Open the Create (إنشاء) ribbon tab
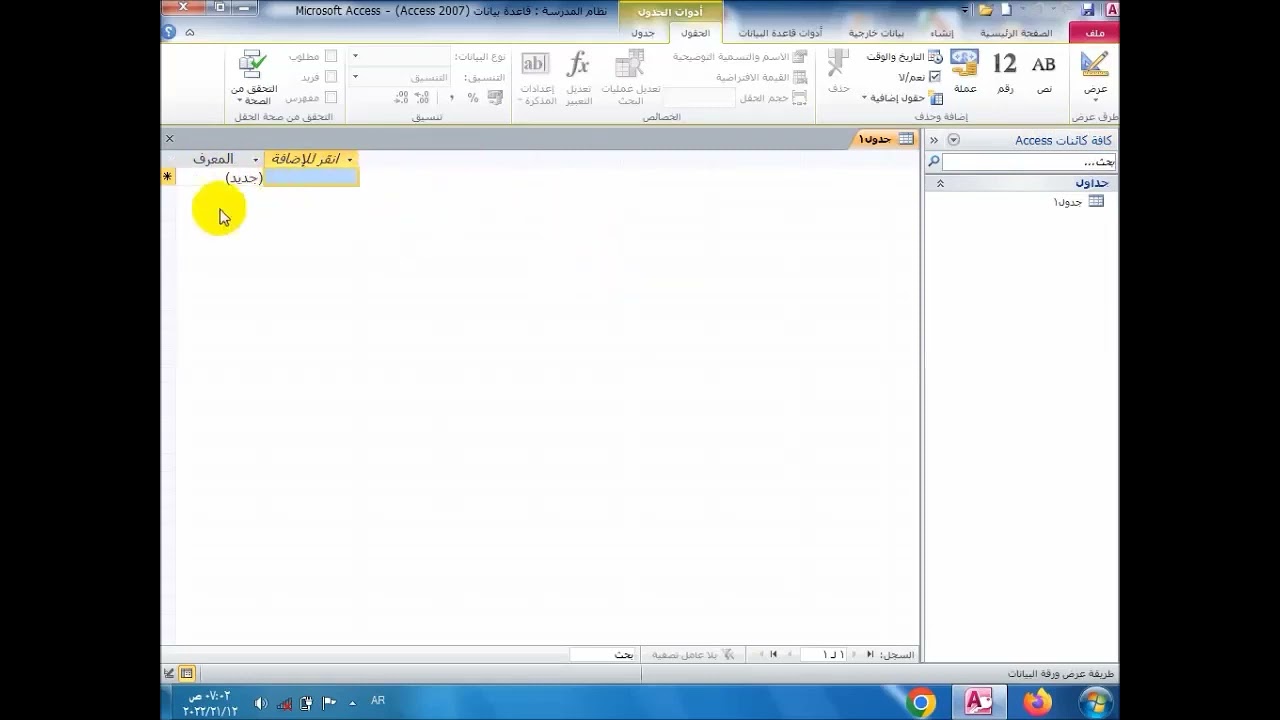 pyautogui.click(x=941, y=33)
